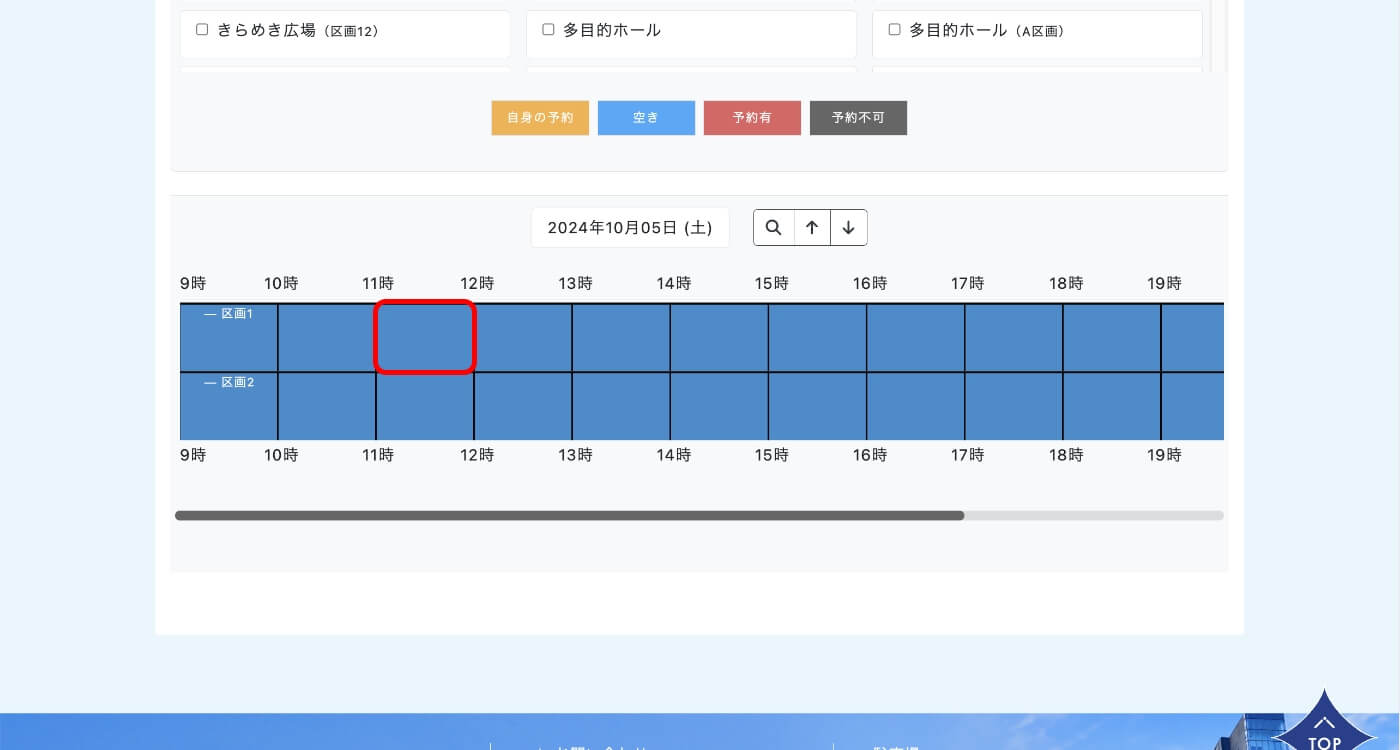Click the search magnifier icon

(773, 228)
